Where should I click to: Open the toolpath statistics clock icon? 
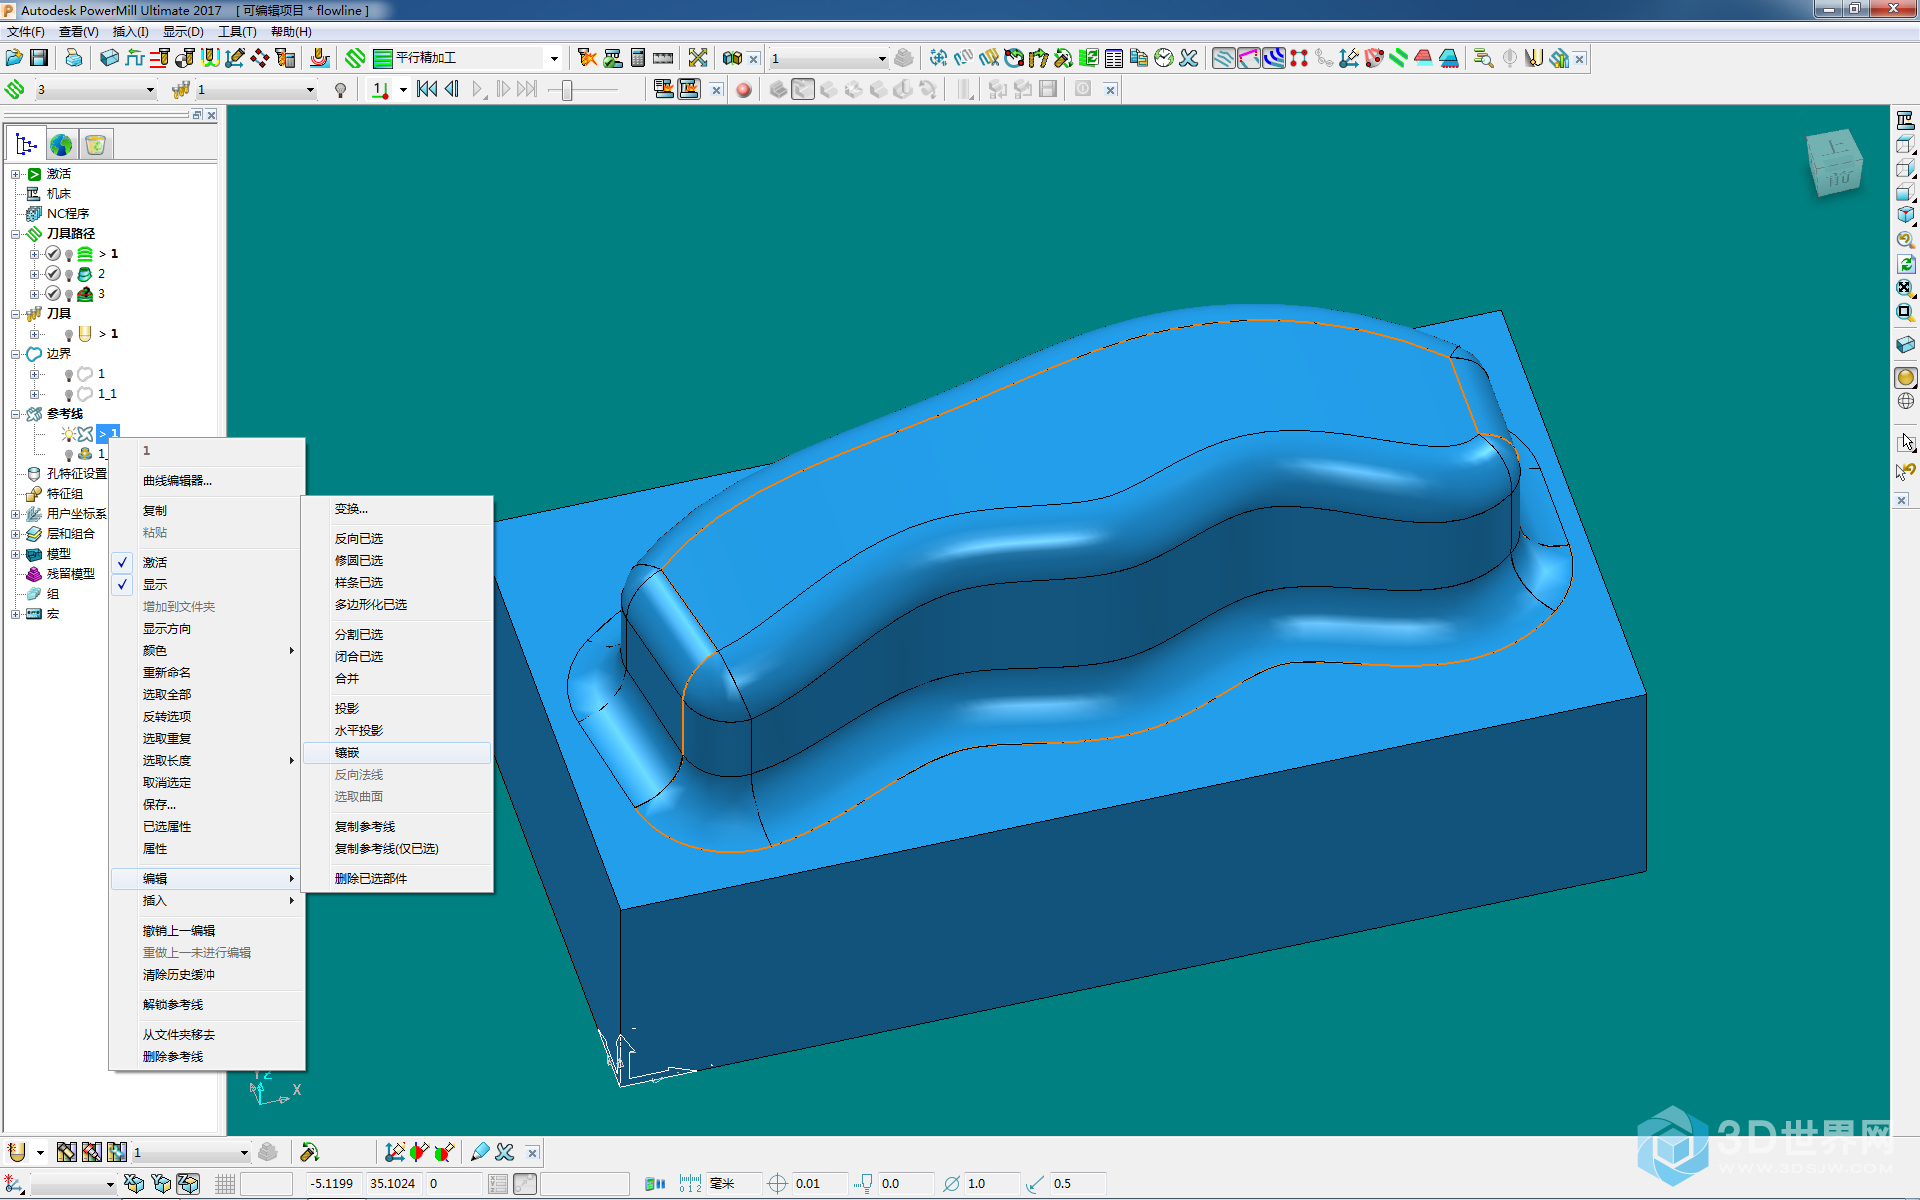click(1164, 58)
